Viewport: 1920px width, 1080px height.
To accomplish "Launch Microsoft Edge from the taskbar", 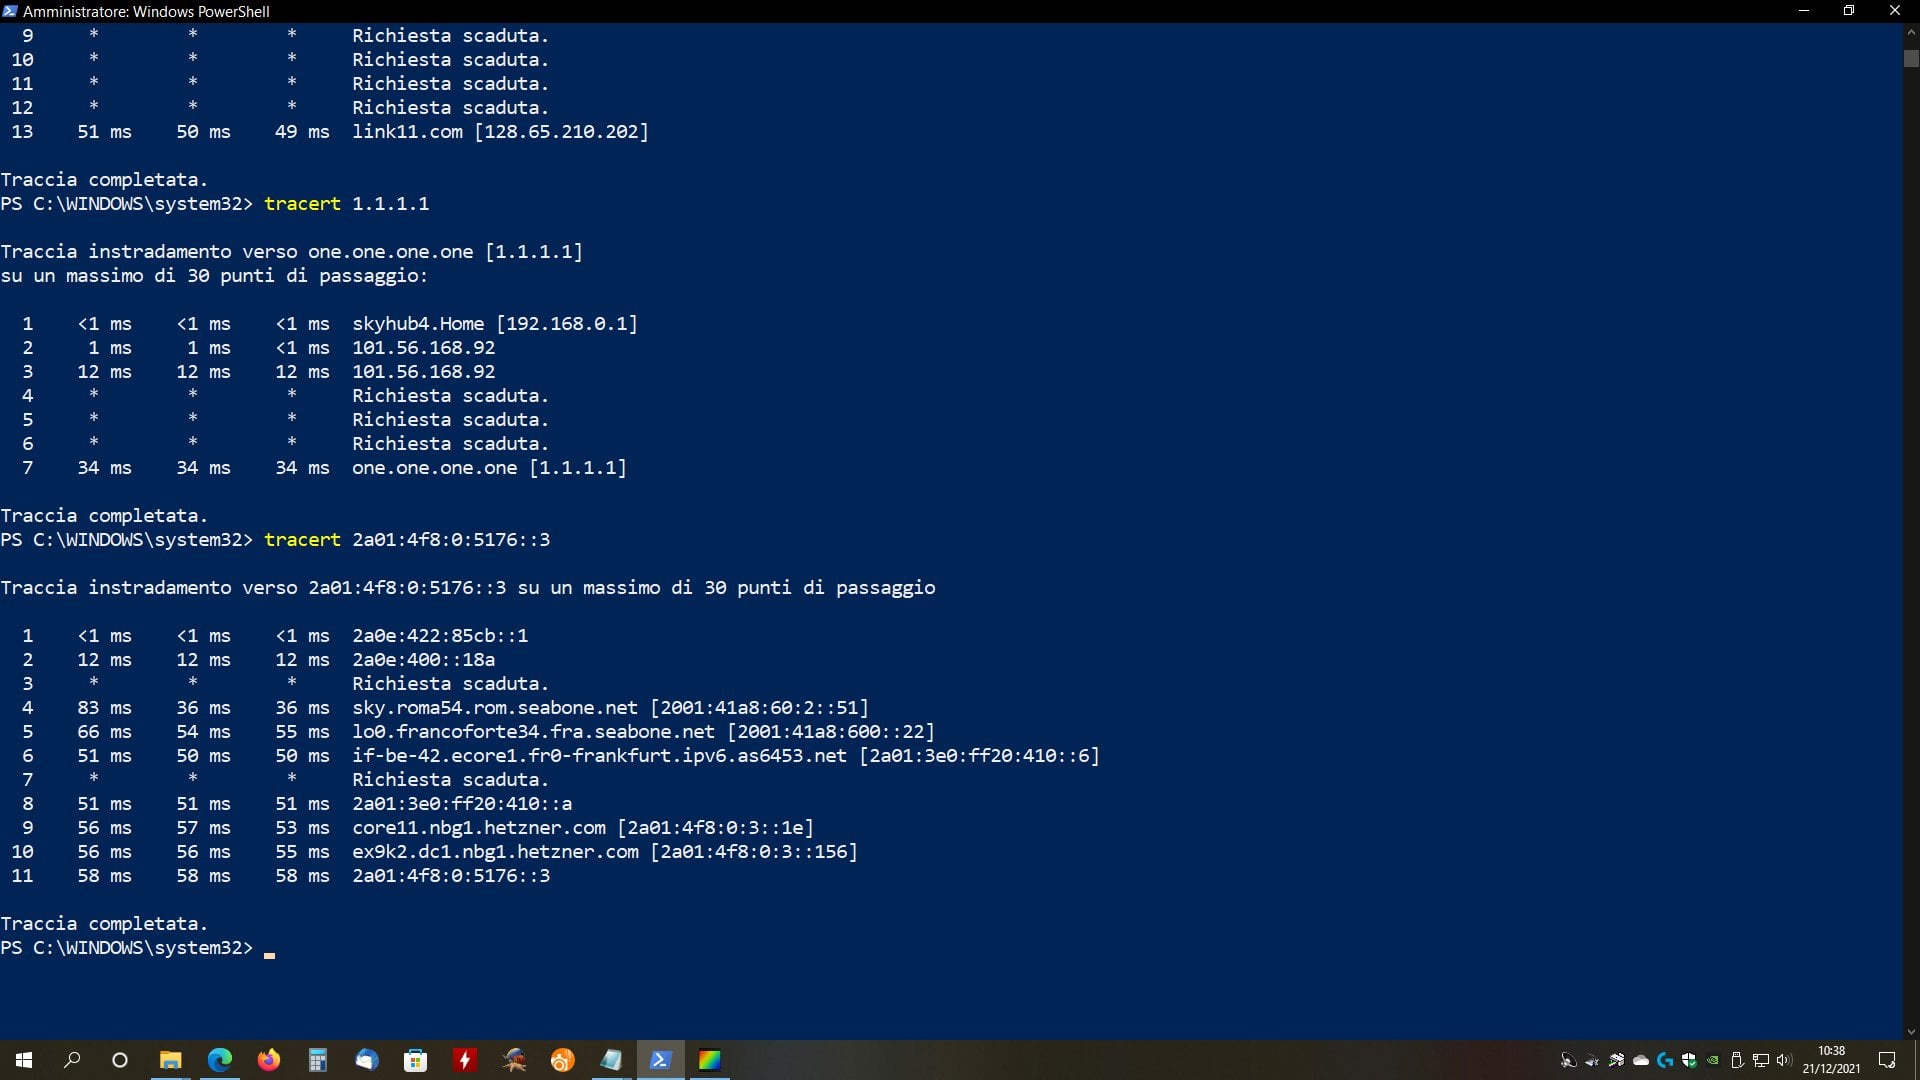I will (x=219, y=1060).
